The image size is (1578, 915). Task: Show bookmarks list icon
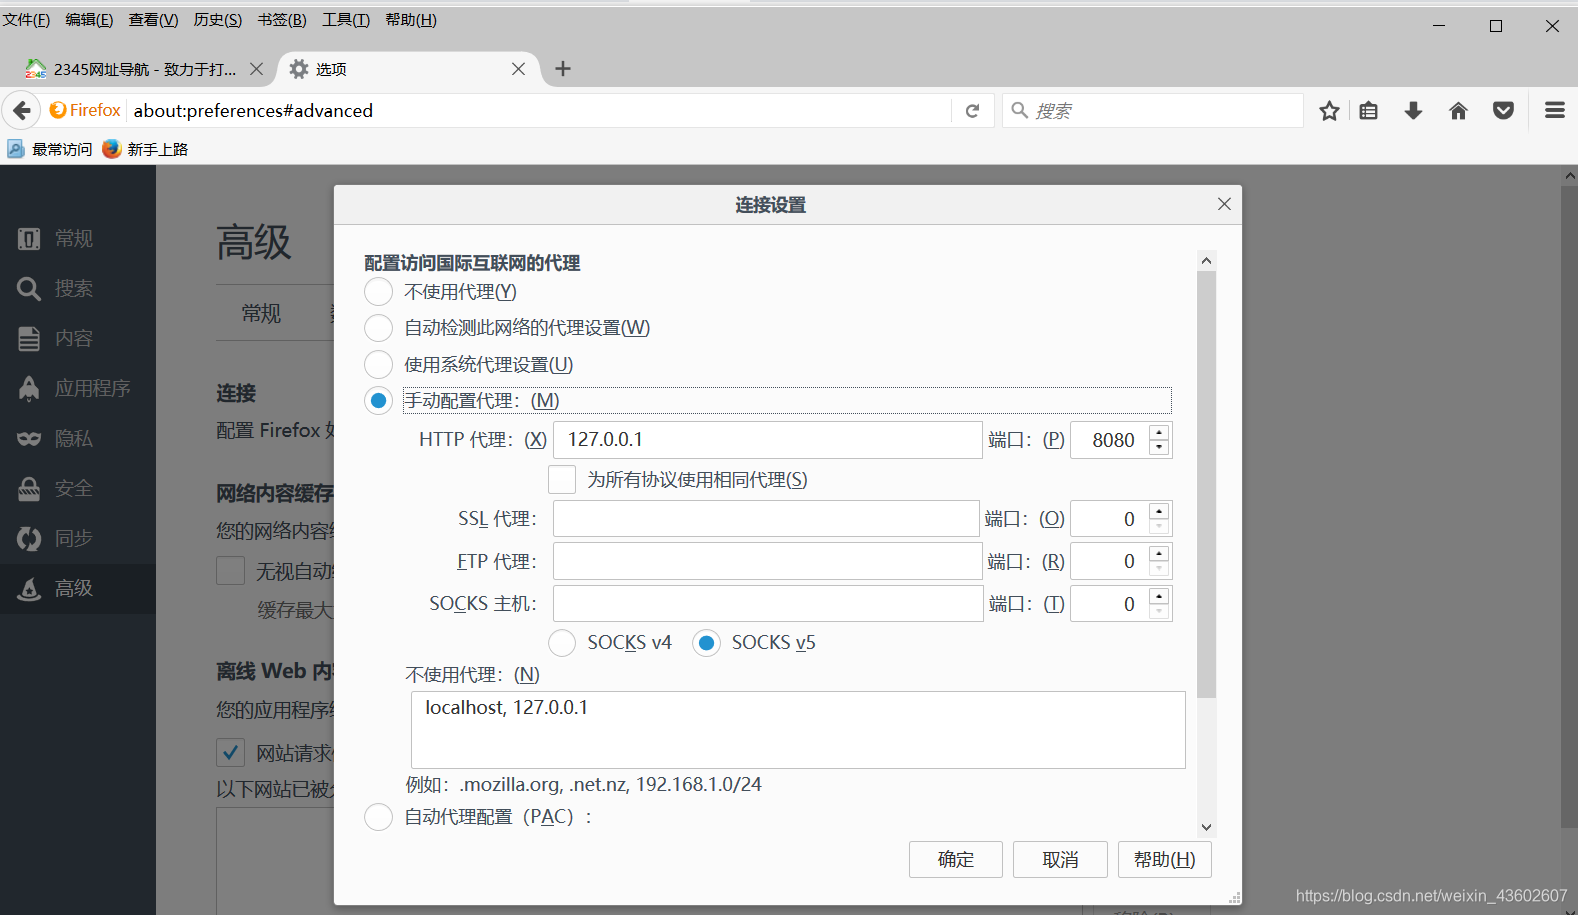(1369, 111)
